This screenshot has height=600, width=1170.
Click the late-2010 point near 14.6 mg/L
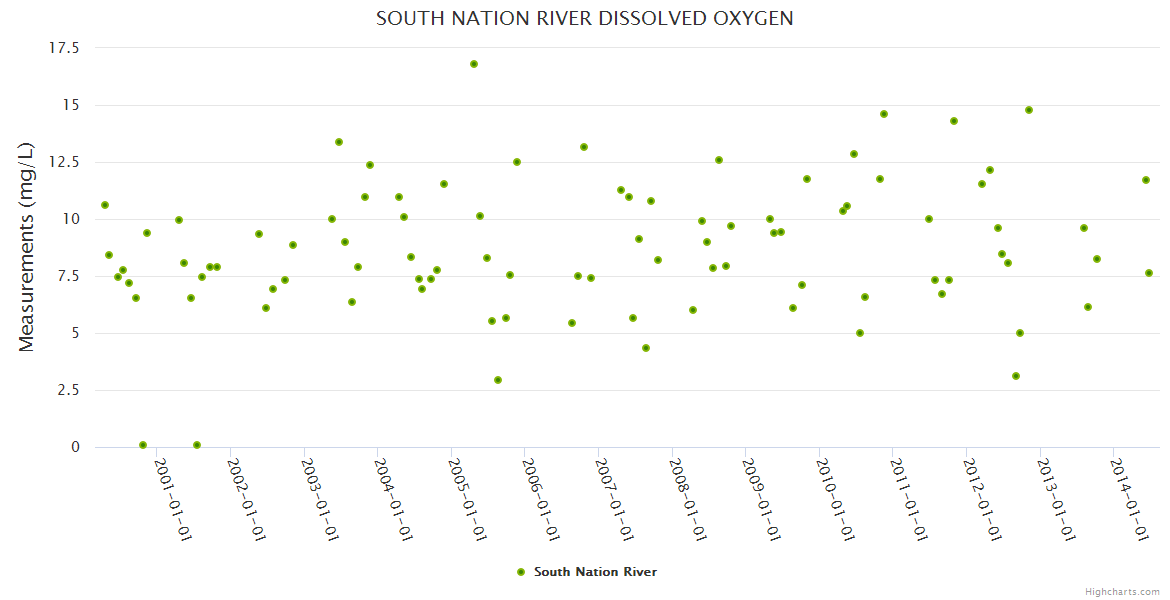pyautogui.click(x=884, y=114)
